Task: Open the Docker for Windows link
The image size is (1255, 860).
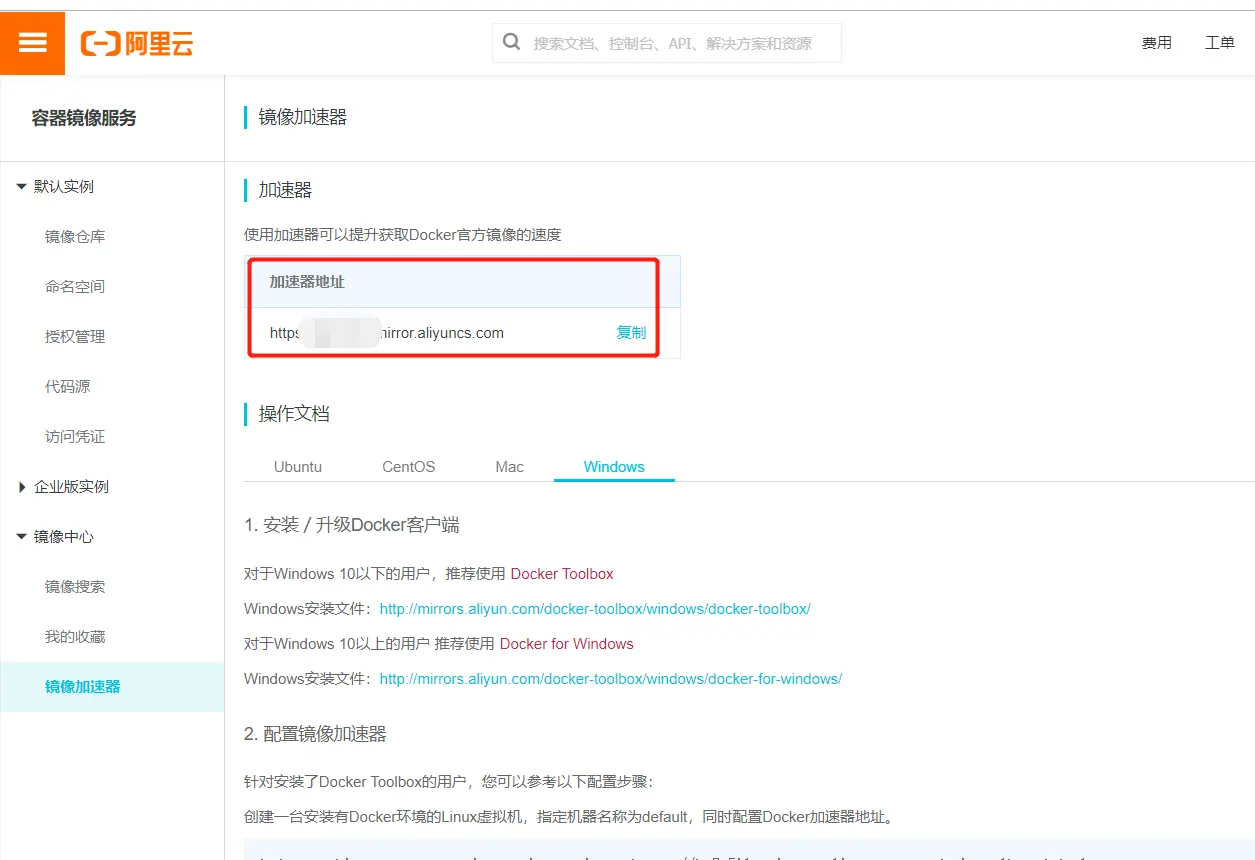Action: tap(567, 644)
